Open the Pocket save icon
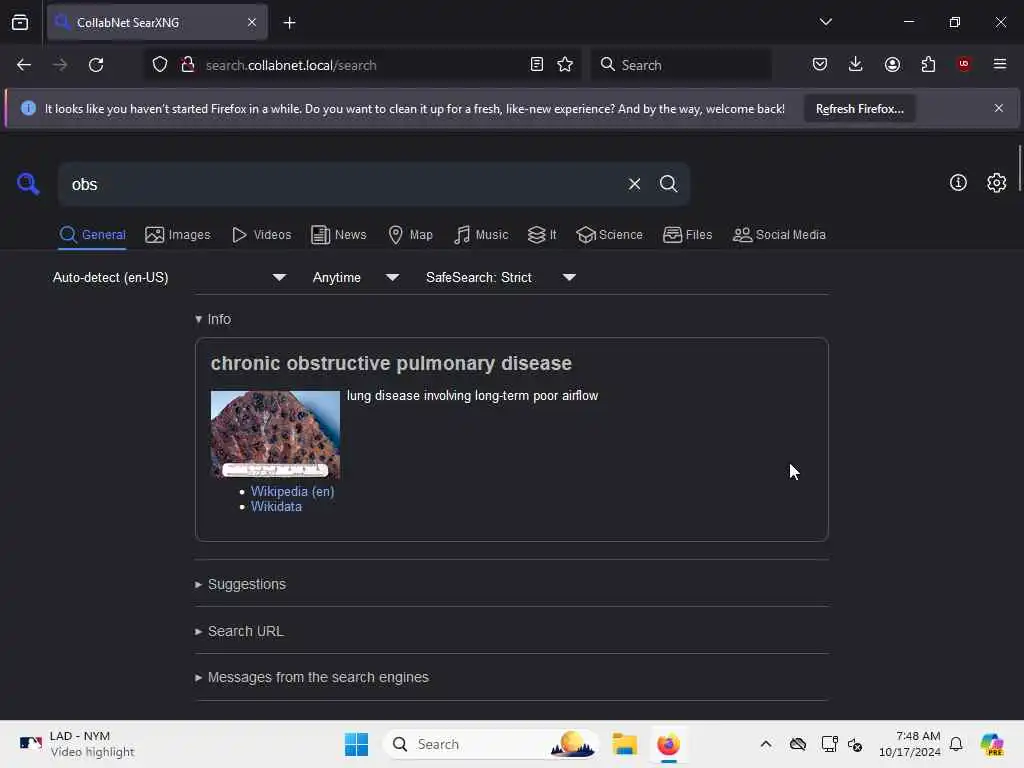Viewport: 1024px width, 768px height. pyautogui.click(x=820, y=65)
